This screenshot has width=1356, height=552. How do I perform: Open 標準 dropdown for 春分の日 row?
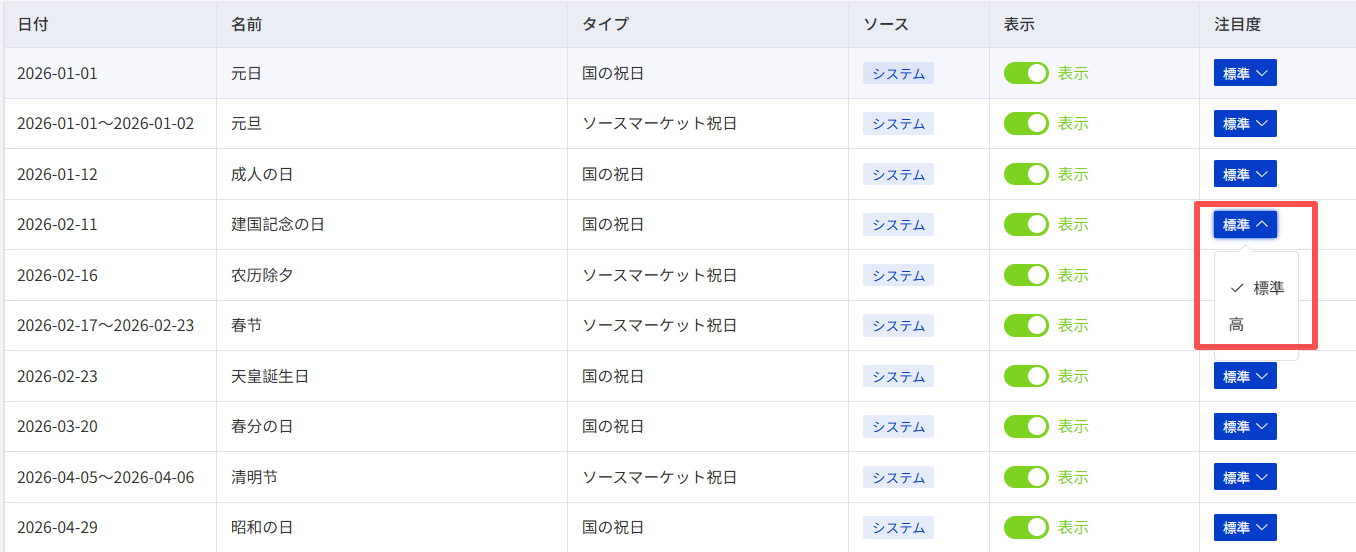point(1245,426)
